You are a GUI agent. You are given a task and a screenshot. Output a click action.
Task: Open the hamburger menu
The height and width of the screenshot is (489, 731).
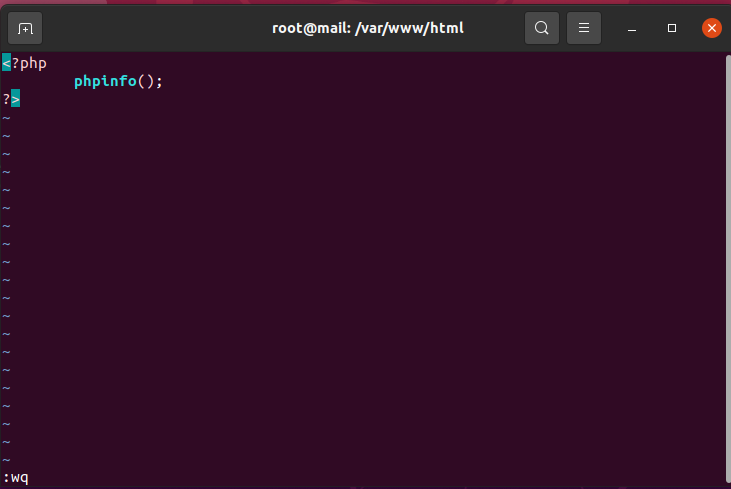(x=584, y=28)
